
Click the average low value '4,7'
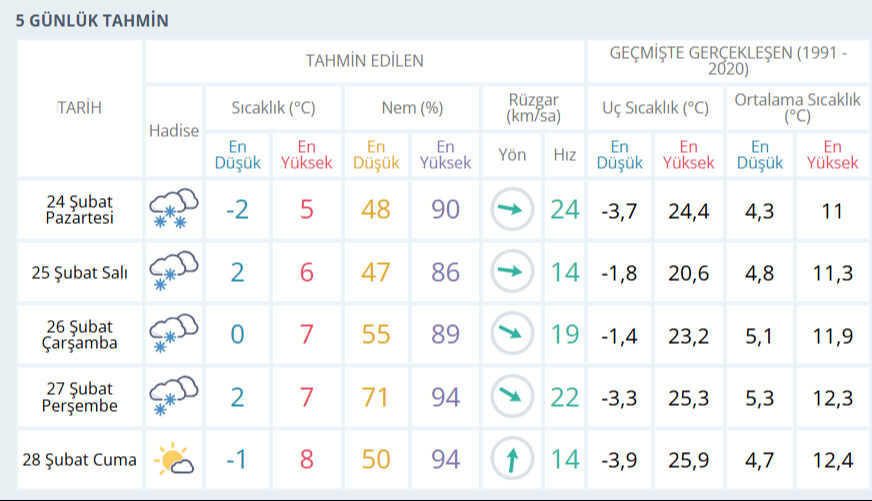760,460
